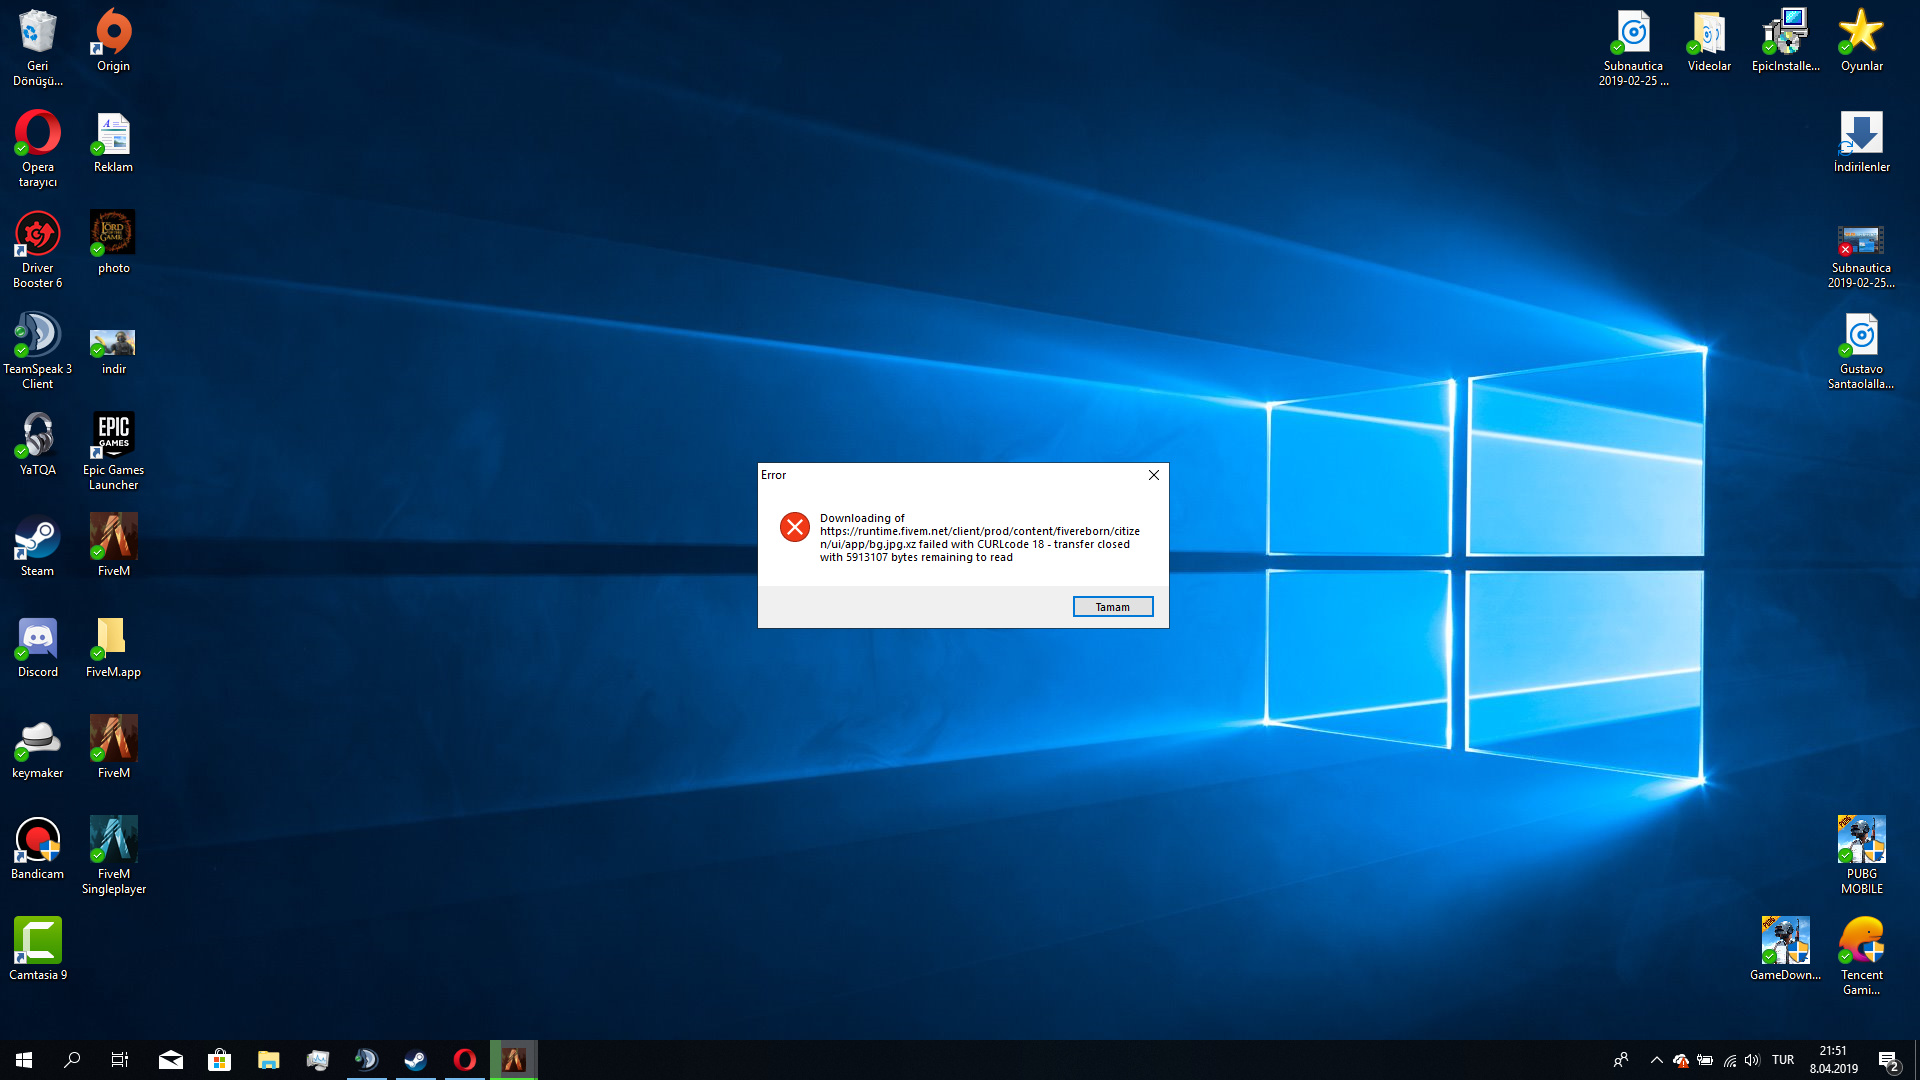Open the Mail app in taskbar
The width and height of the screenshot is (1920, 1080).
click(171, 1060)
